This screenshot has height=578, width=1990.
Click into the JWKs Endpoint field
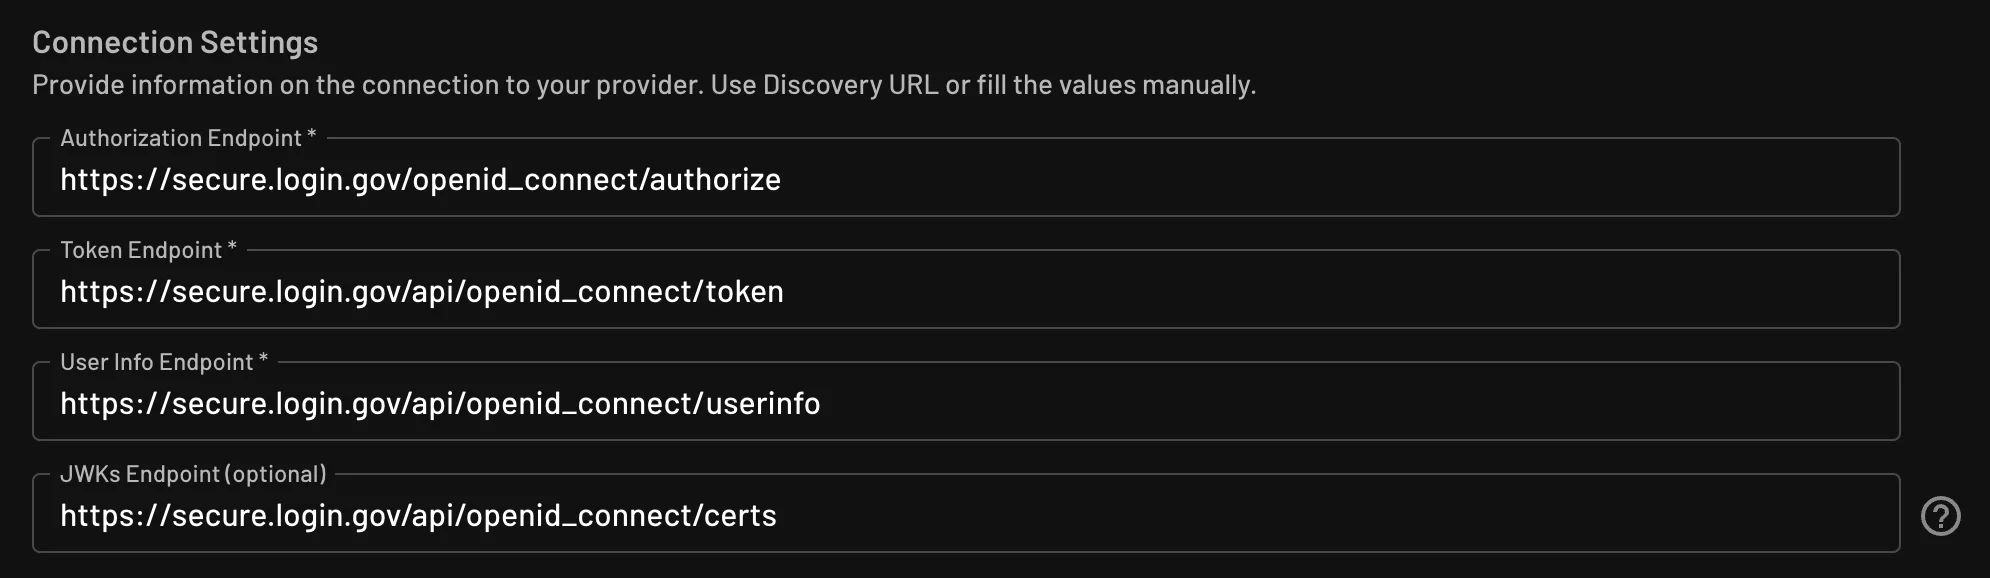[x=1000, y=516]
